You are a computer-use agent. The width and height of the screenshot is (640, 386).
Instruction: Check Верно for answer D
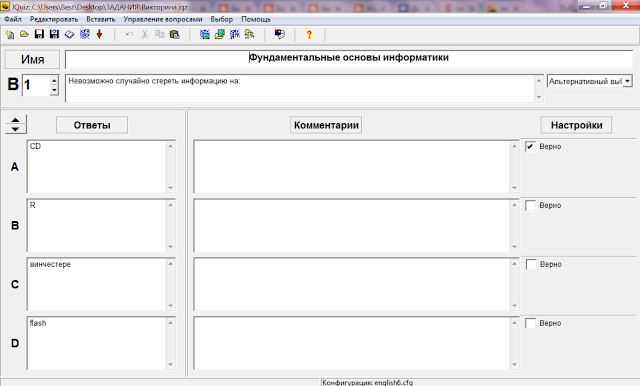(x=530, y=323)
